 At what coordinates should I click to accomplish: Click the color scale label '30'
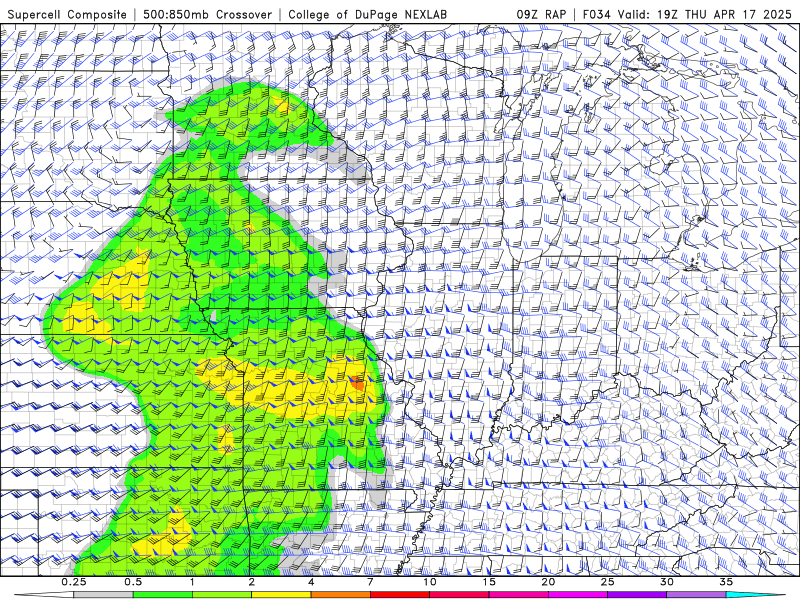click(x=666, y=582)
